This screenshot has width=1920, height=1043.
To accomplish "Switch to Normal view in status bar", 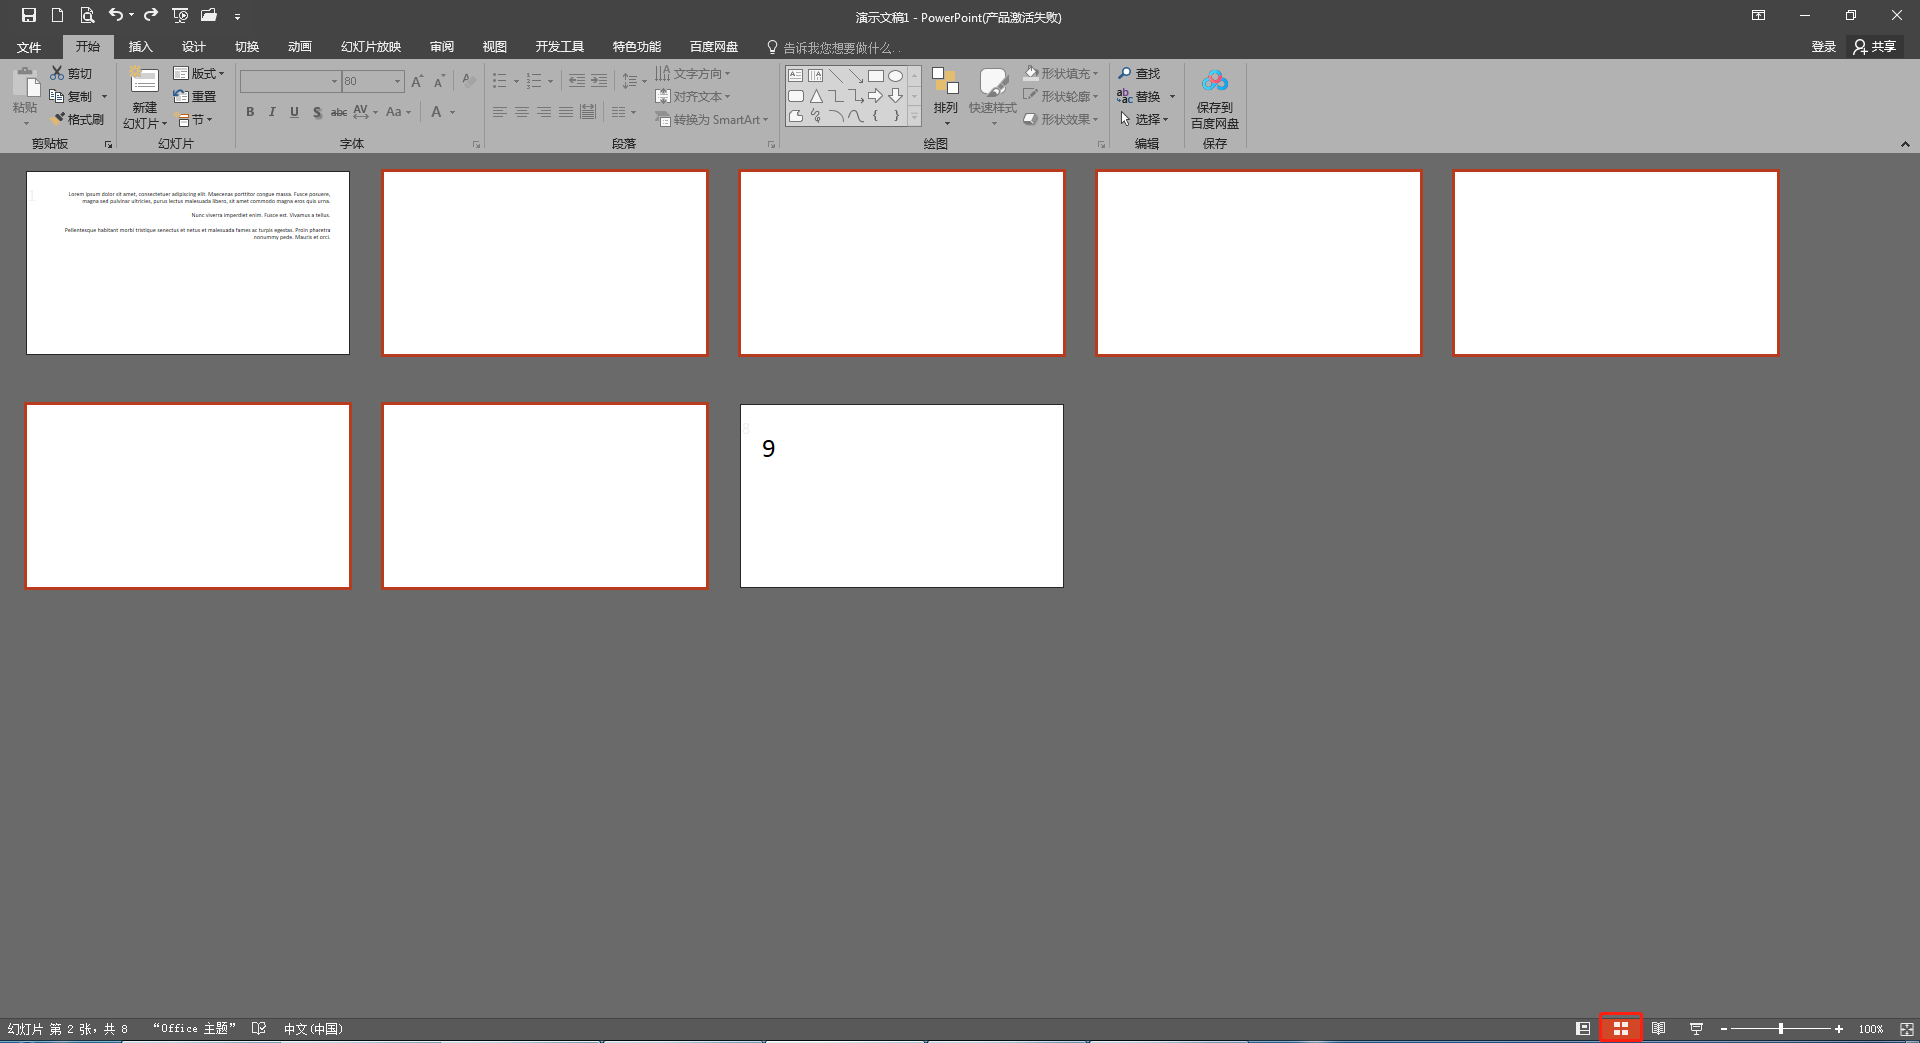I will click(1582, 1029).
